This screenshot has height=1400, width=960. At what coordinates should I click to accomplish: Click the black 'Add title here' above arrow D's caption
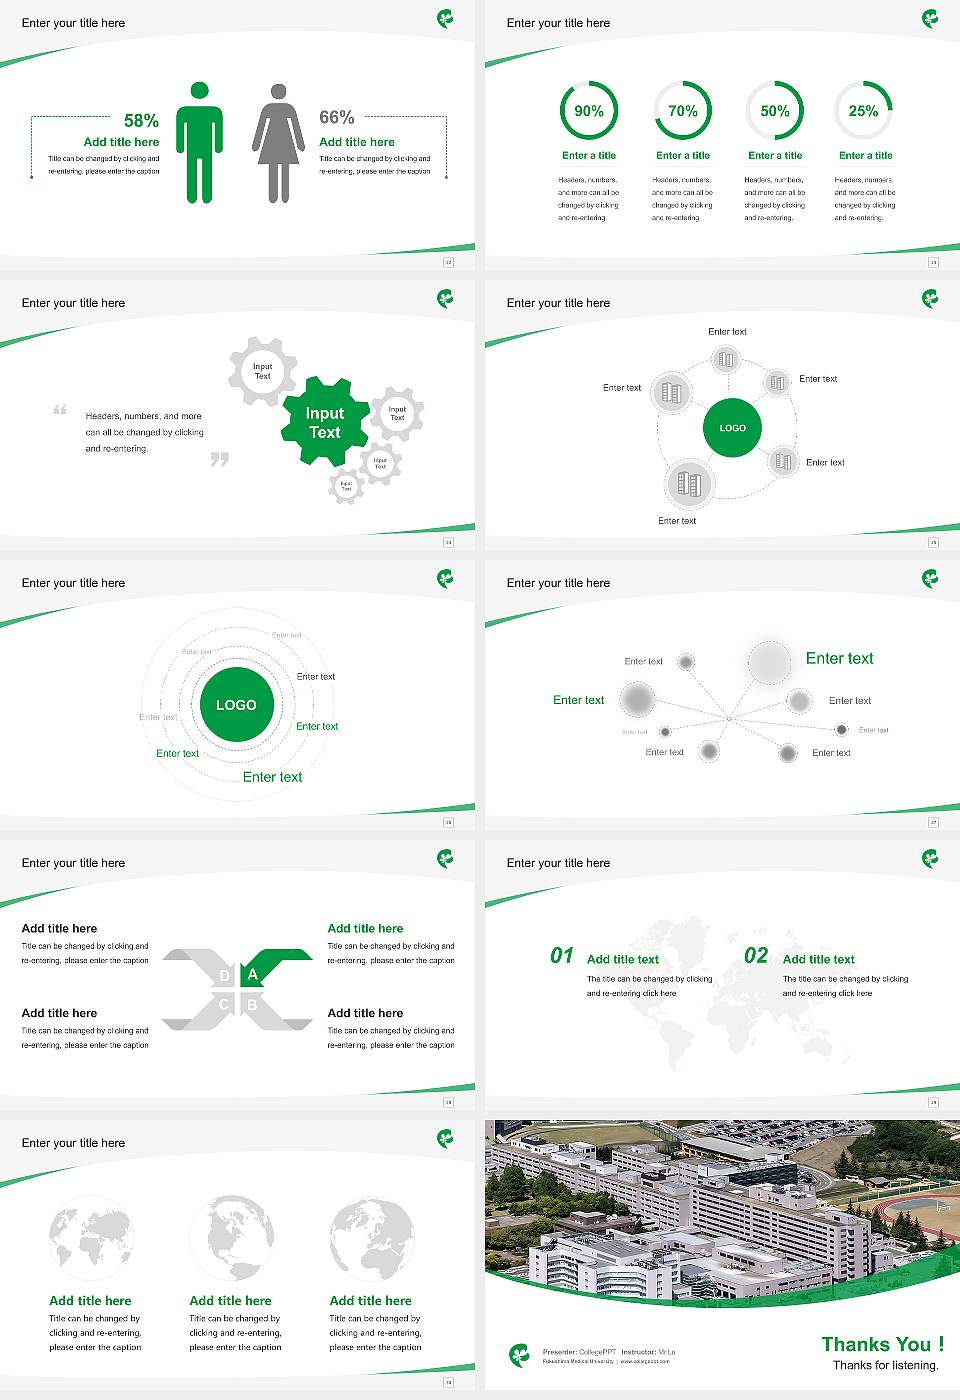(x=59, y=928)
